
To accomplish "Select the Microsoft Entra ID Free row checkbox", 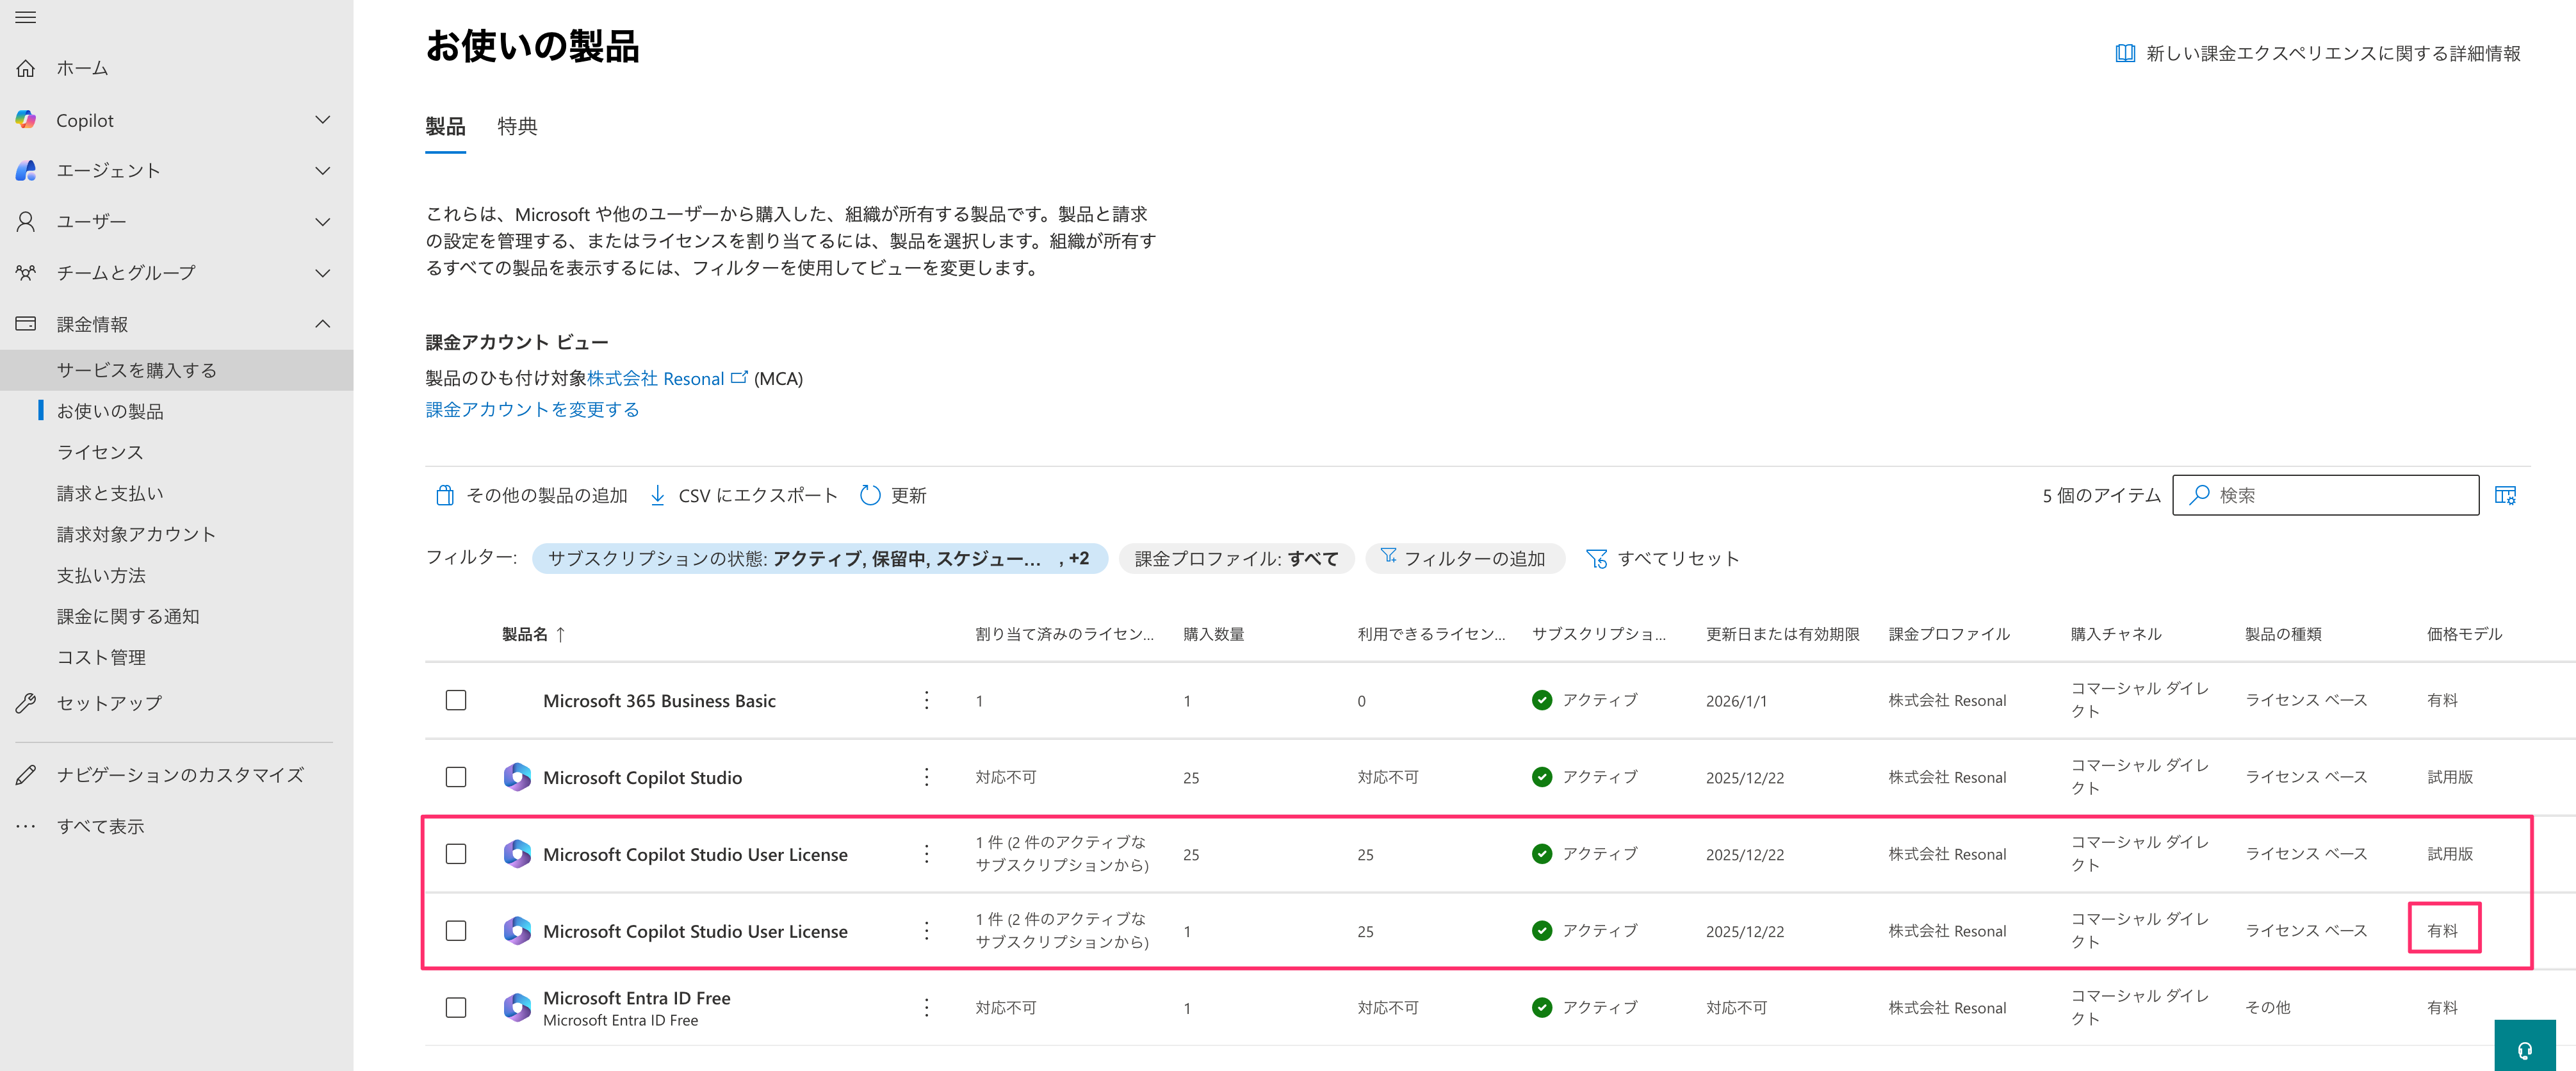I will pyautogui.click(x=456, y=1007).
